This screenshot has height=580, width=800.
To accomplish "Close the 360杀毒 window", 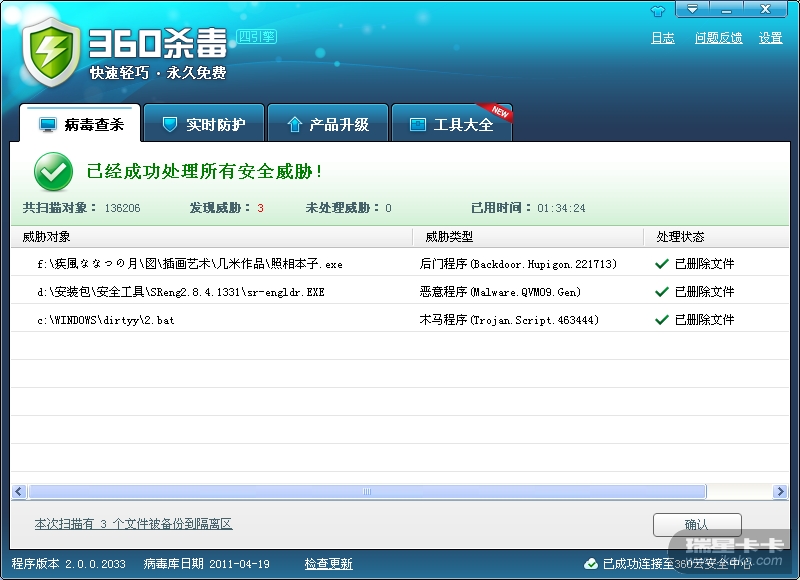I will click(765, 9).
